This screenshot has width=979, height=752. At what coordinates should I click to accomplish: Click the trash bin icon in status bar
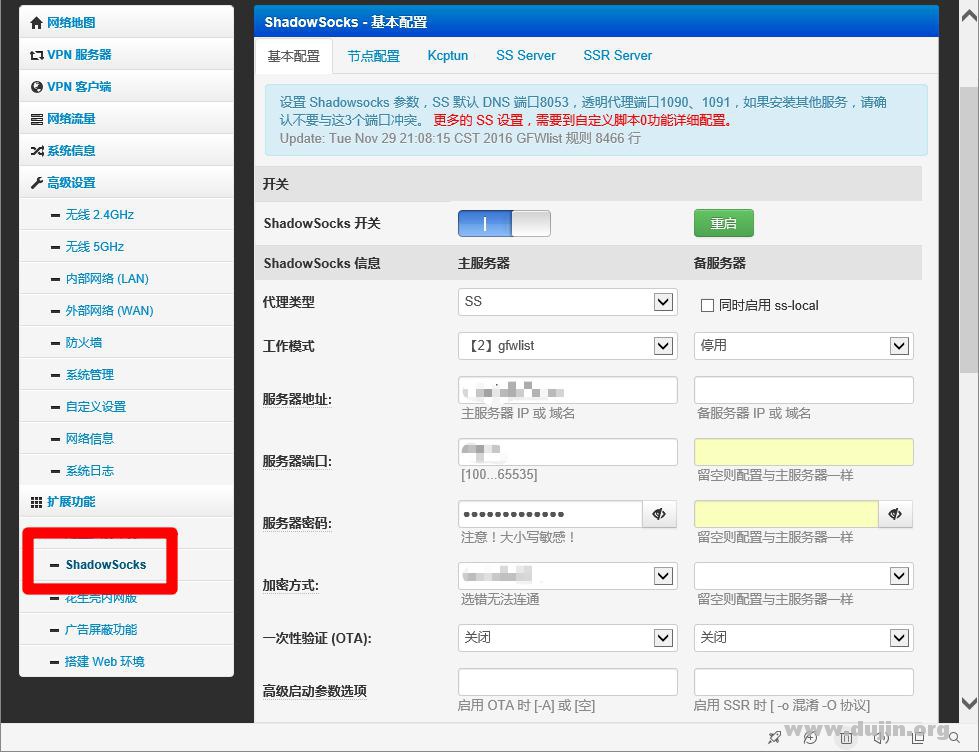[846, 737]
